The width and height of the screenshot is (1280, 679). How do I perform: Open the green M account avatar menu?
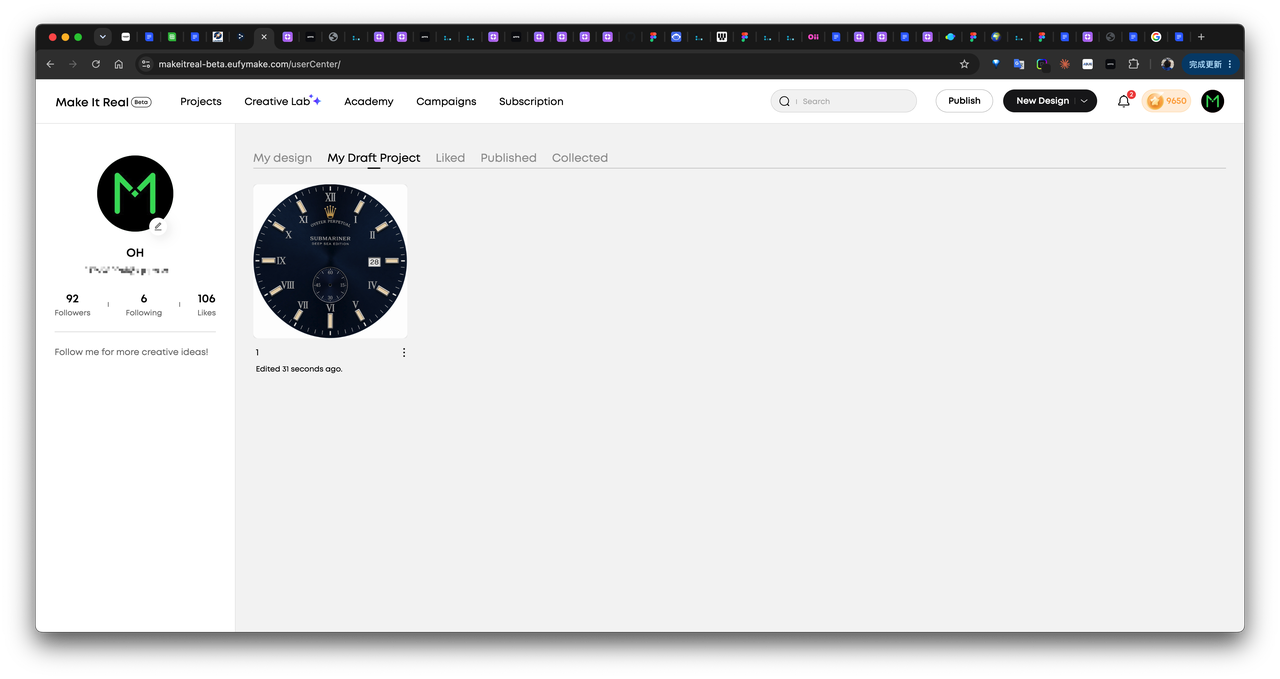(x=1212, y=101)
